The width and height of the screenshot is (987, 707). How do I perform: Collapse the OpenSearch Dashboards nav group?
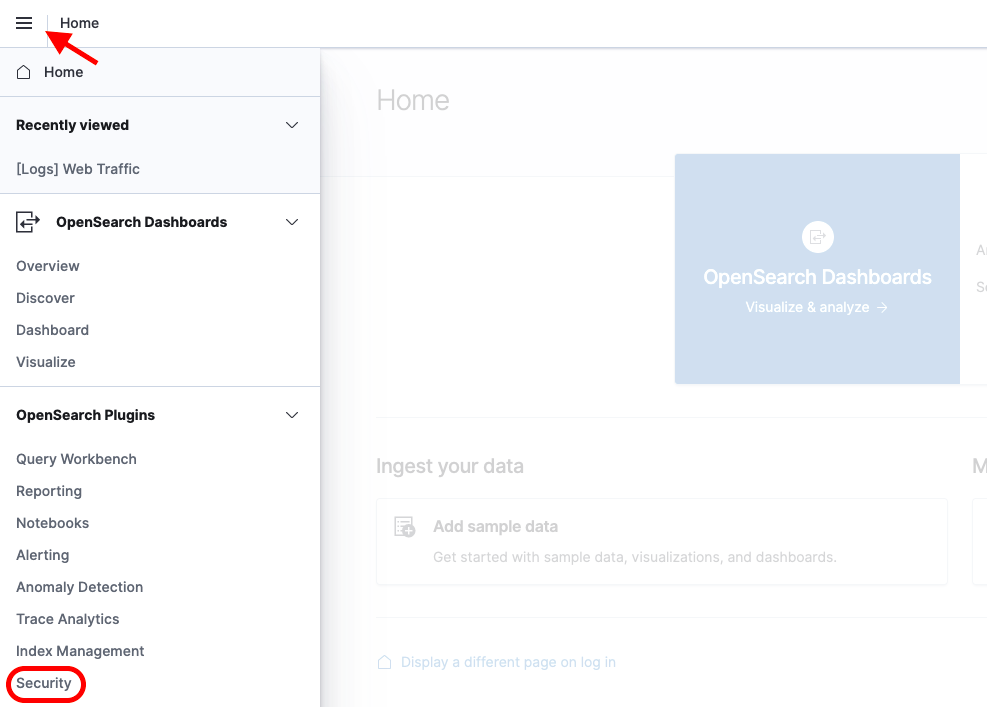291,222
